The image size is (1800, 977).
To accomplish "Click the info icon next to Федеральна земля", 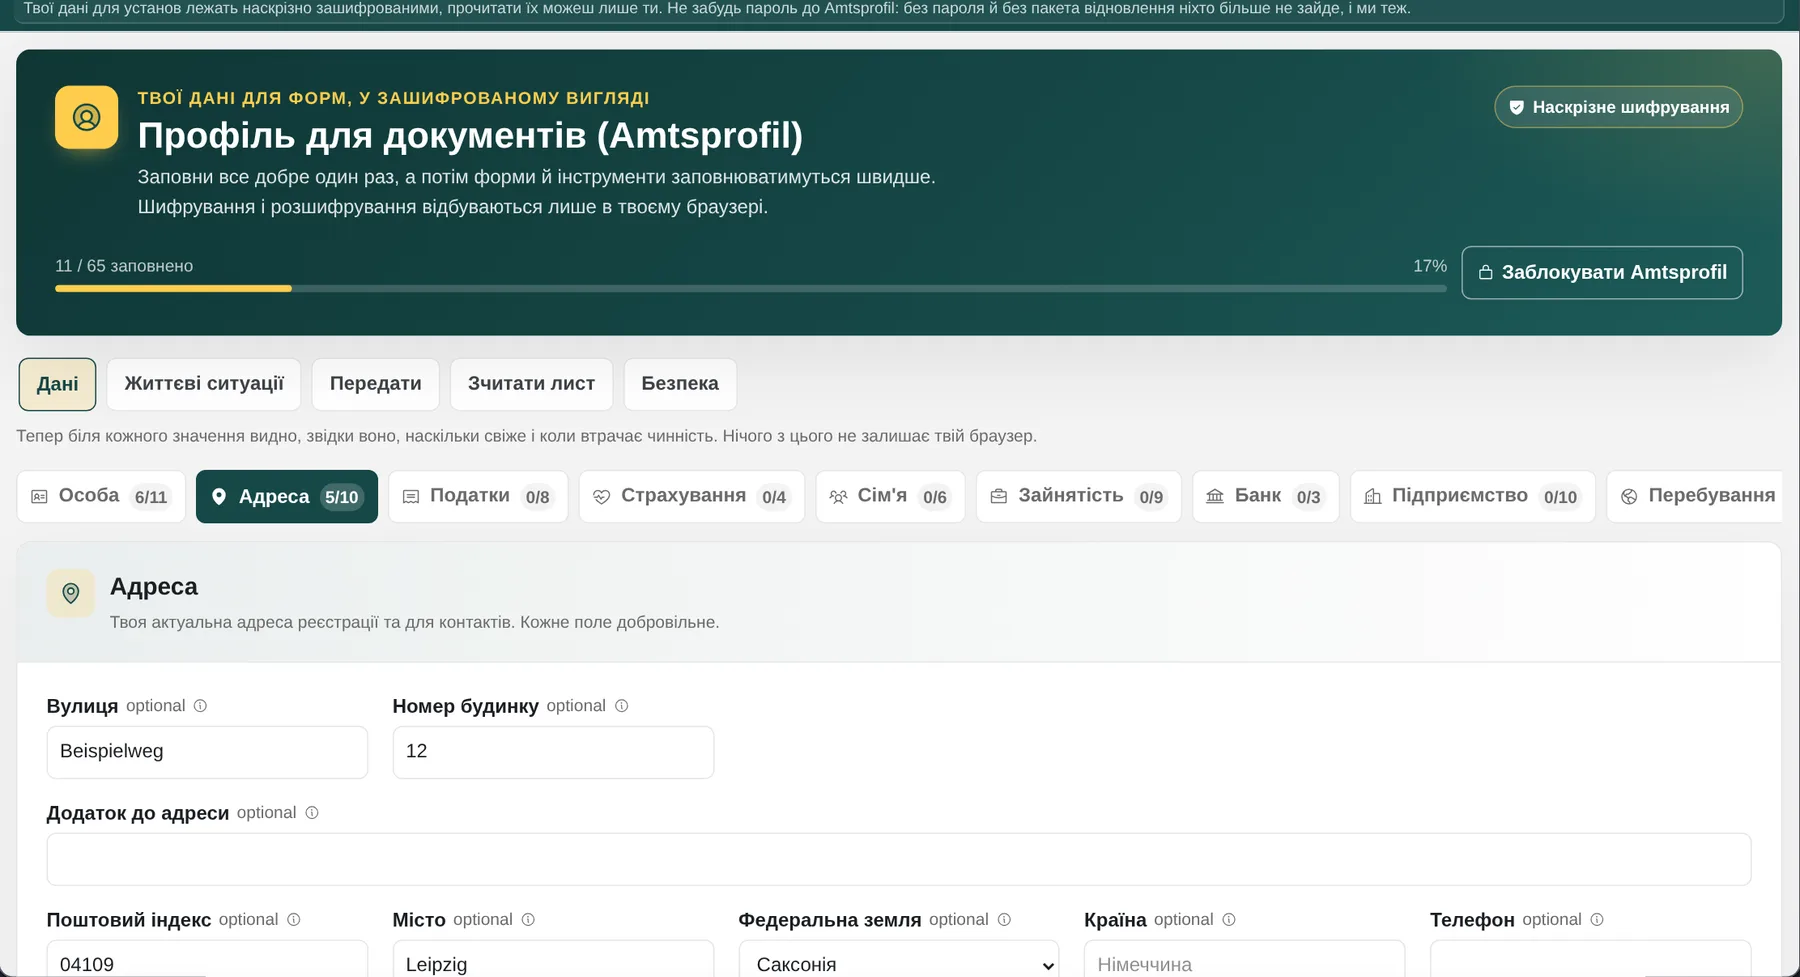I will pyautogui.click(x=1004, y=920).
